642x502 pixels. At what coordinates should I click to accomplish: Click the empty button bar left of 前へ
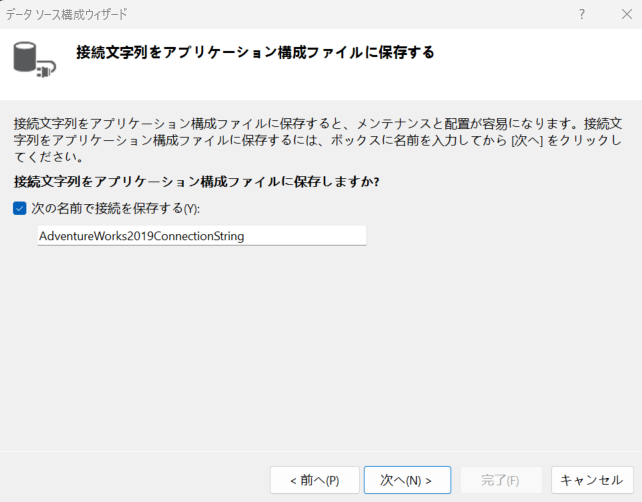(130, 480)
